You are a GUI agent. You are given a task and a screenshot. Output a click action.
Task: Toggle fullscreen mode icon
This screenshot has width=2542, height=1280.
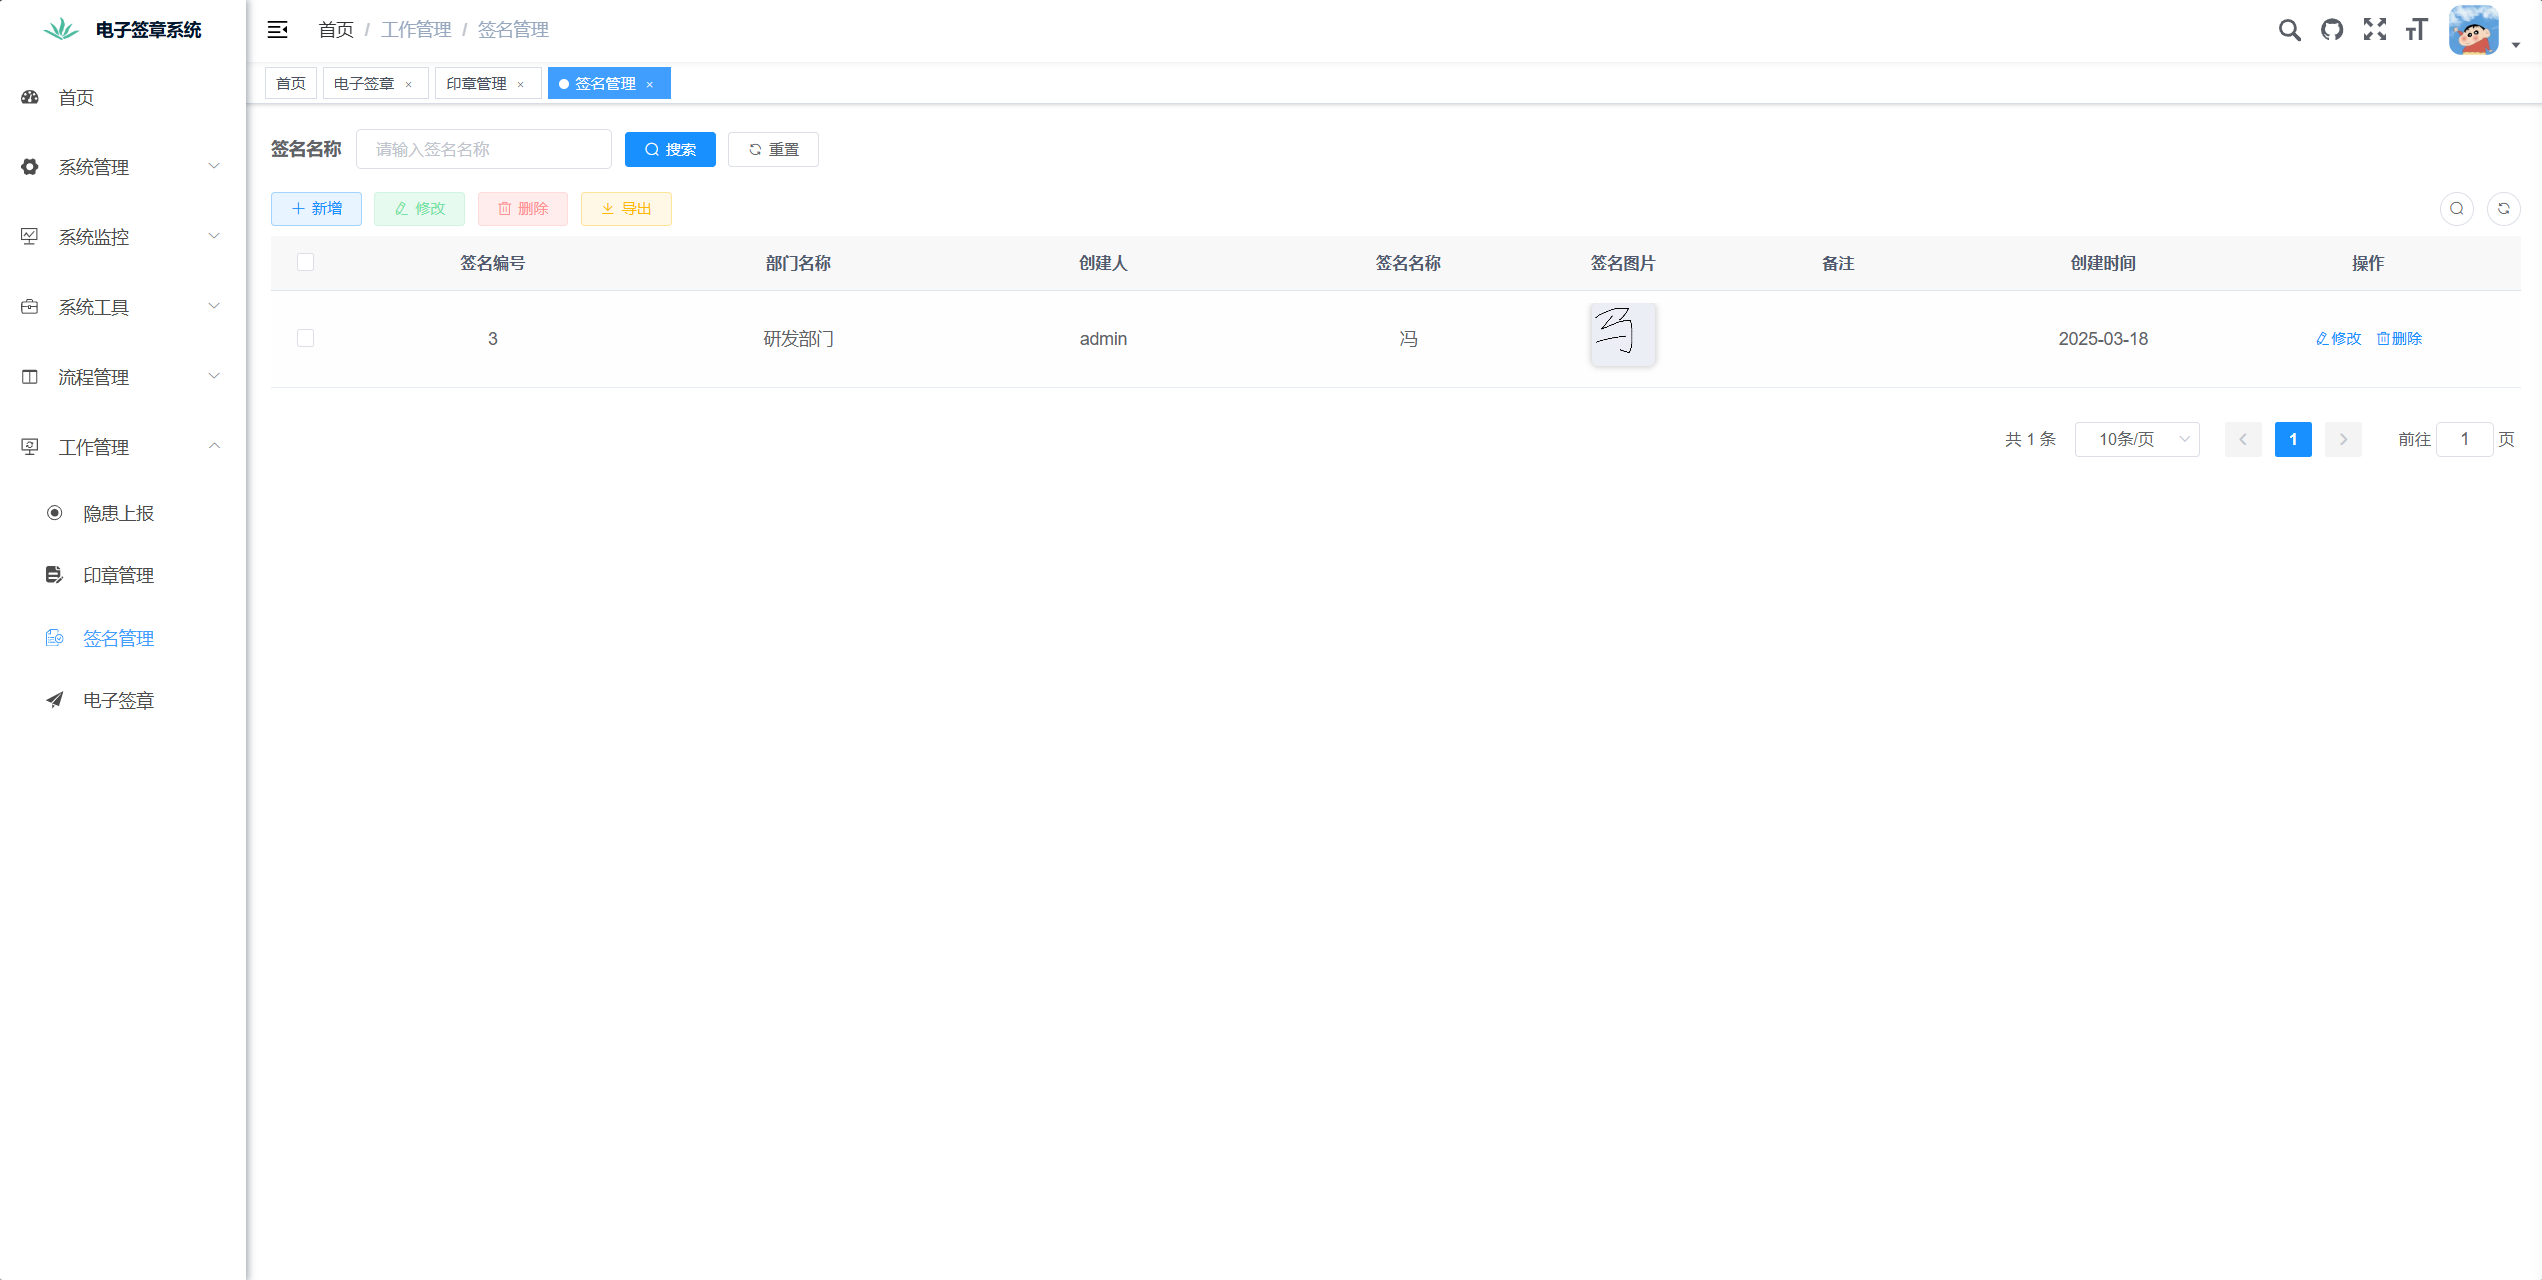coord(2374,30)
